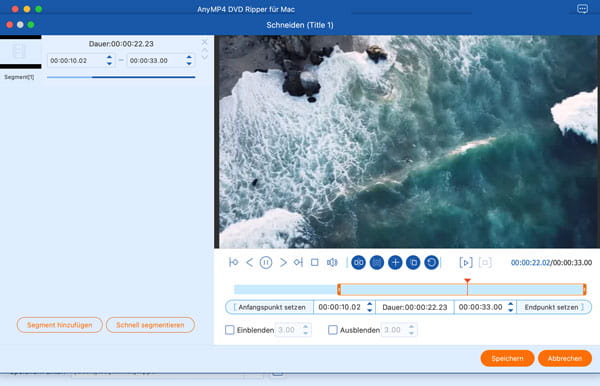
Task: Step forward one frame
Action: click(x=283, y=262)
